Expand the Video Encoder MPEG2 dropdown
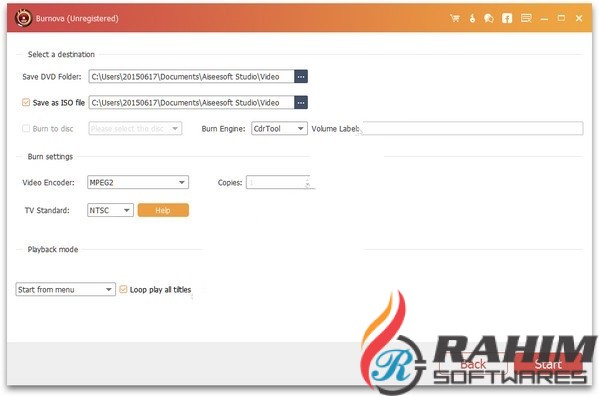The image size is (599, 396). click(138, 183)
